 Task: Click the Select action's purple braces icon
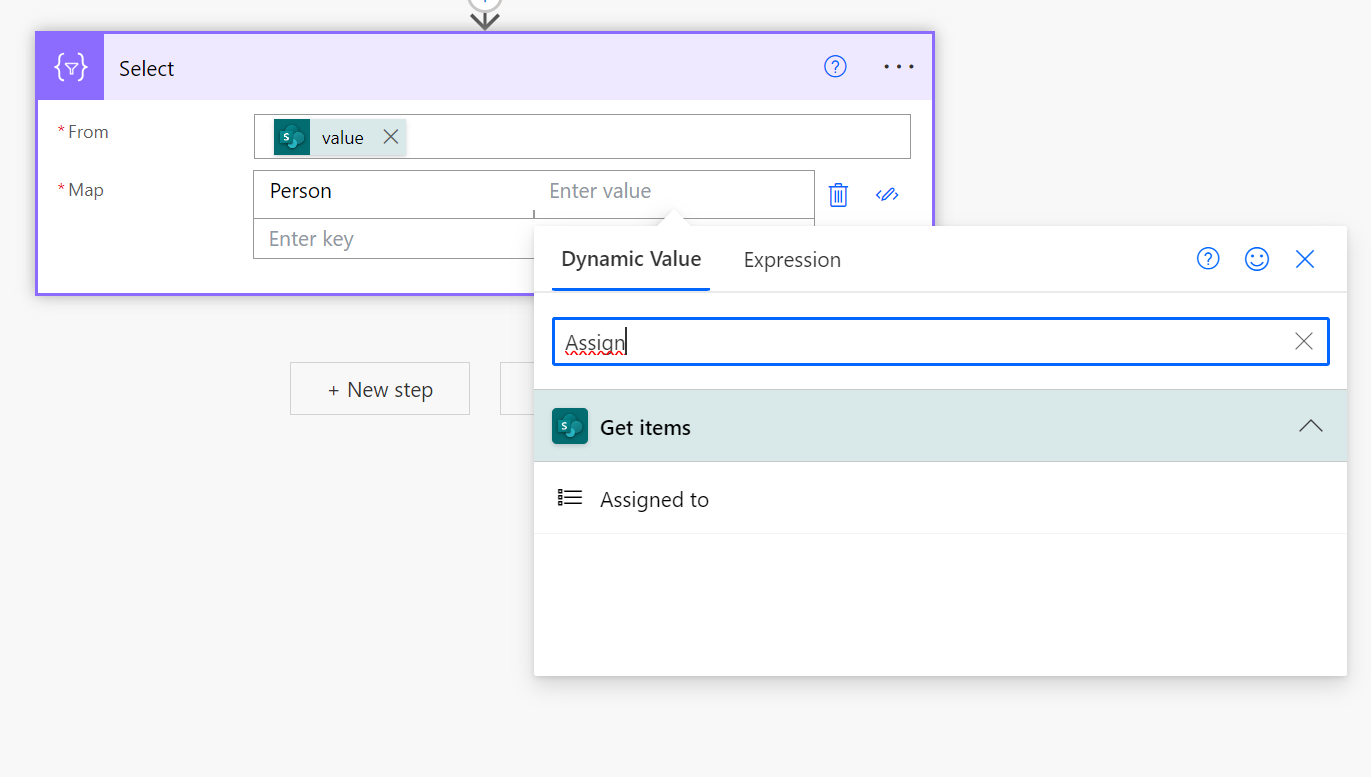click(69, 66)
